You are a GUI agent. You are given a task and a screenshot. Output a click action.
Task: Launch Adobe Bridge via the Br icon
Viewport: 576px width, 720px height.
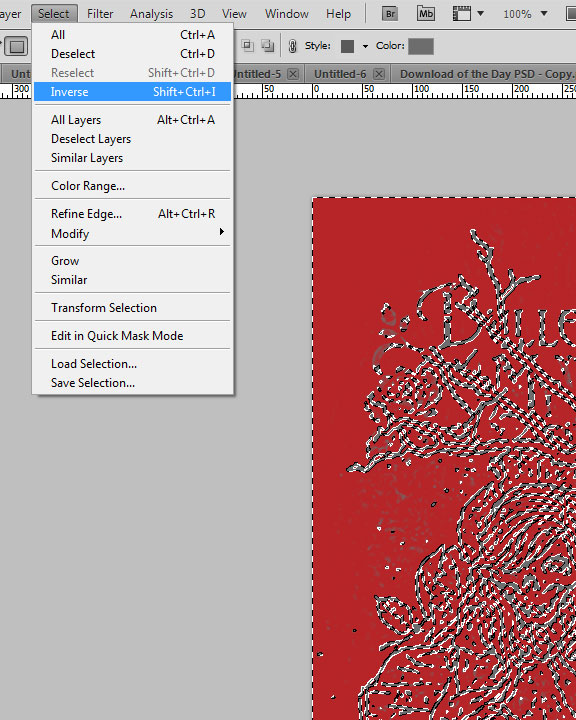(x=390, y=14)
